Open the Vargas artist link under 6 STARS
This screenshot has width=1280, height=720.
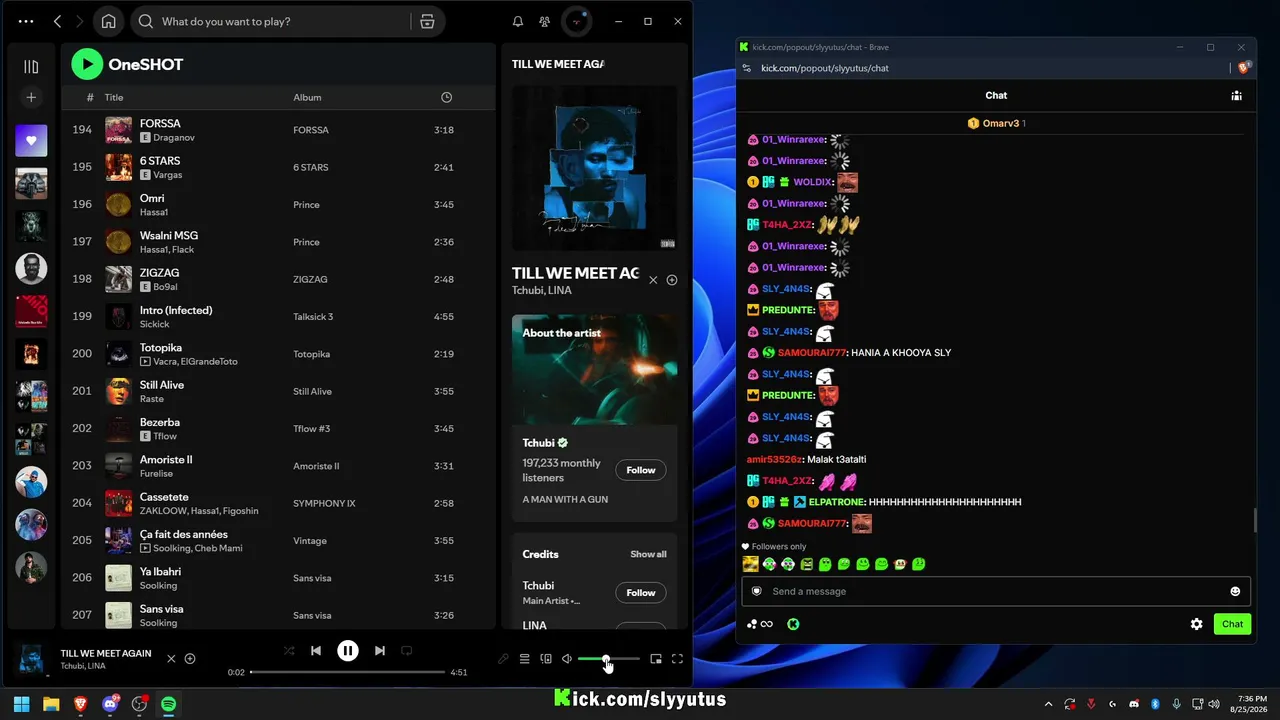point(168,175)
